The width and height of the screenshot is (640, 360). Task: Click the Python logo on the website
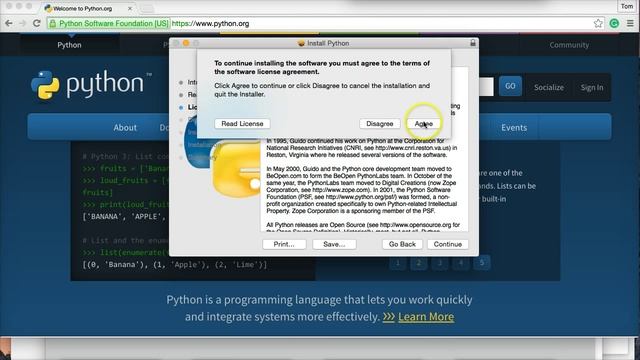click(91, 84)
